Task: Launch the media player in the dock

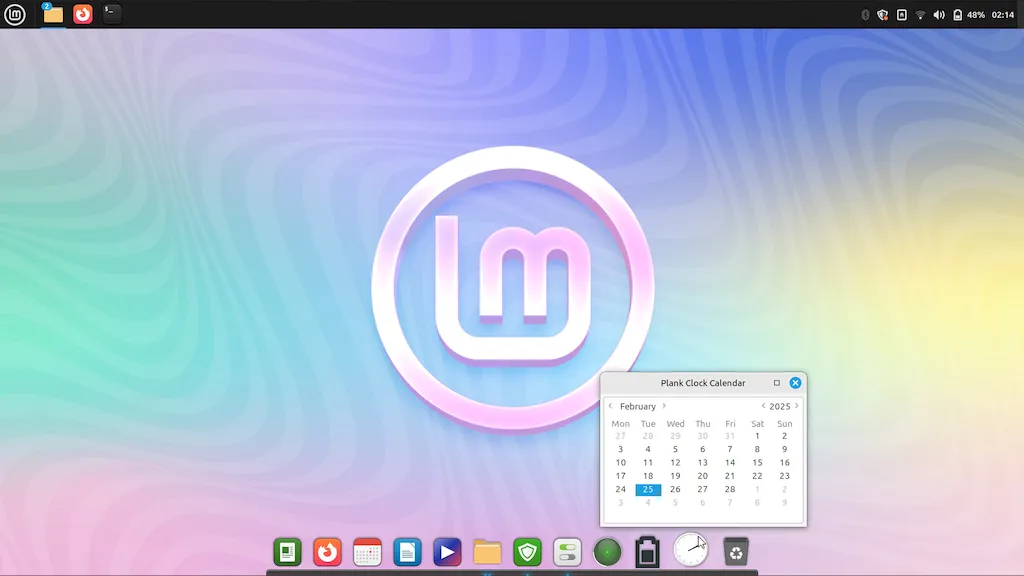Action: point(447,552)
